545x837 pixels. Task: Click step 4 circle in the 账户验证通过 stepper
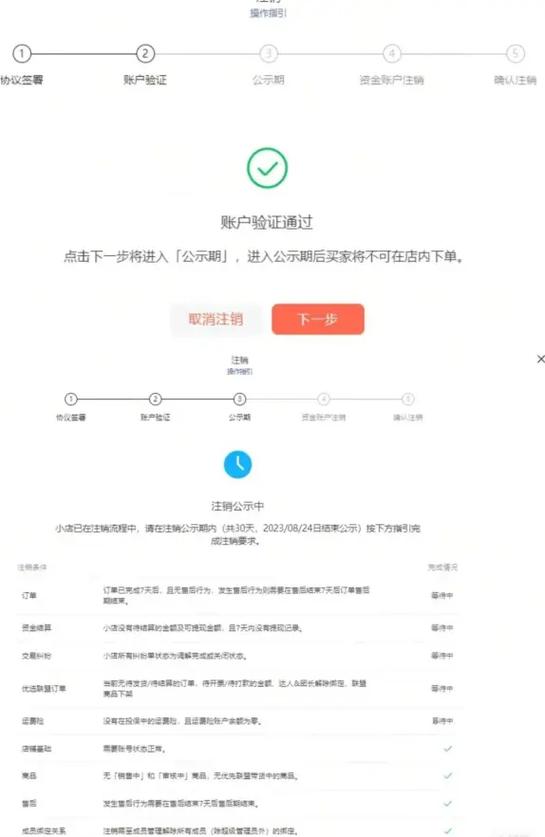pos(392,53)
